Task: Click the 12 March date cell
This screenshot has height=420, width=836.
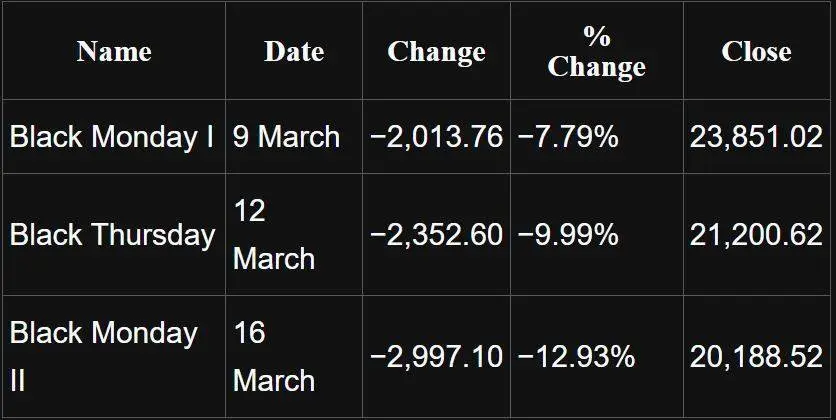Action: coord(273,235)
